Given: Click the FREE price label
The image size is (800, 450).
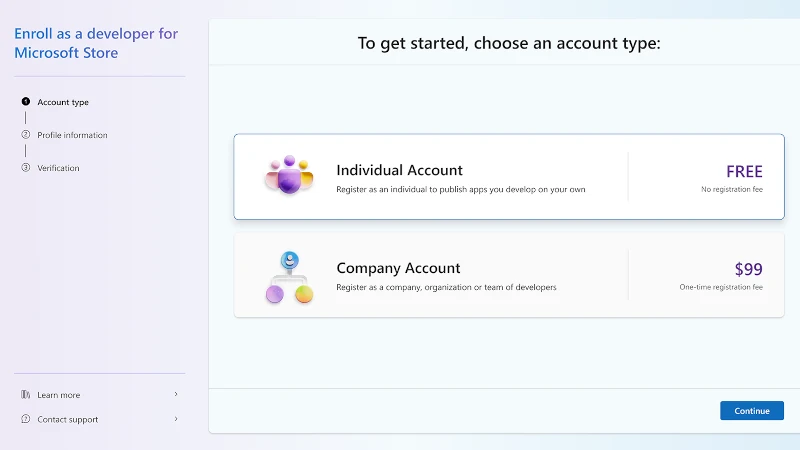Looking at the screenshot, I should pos(744,171).
